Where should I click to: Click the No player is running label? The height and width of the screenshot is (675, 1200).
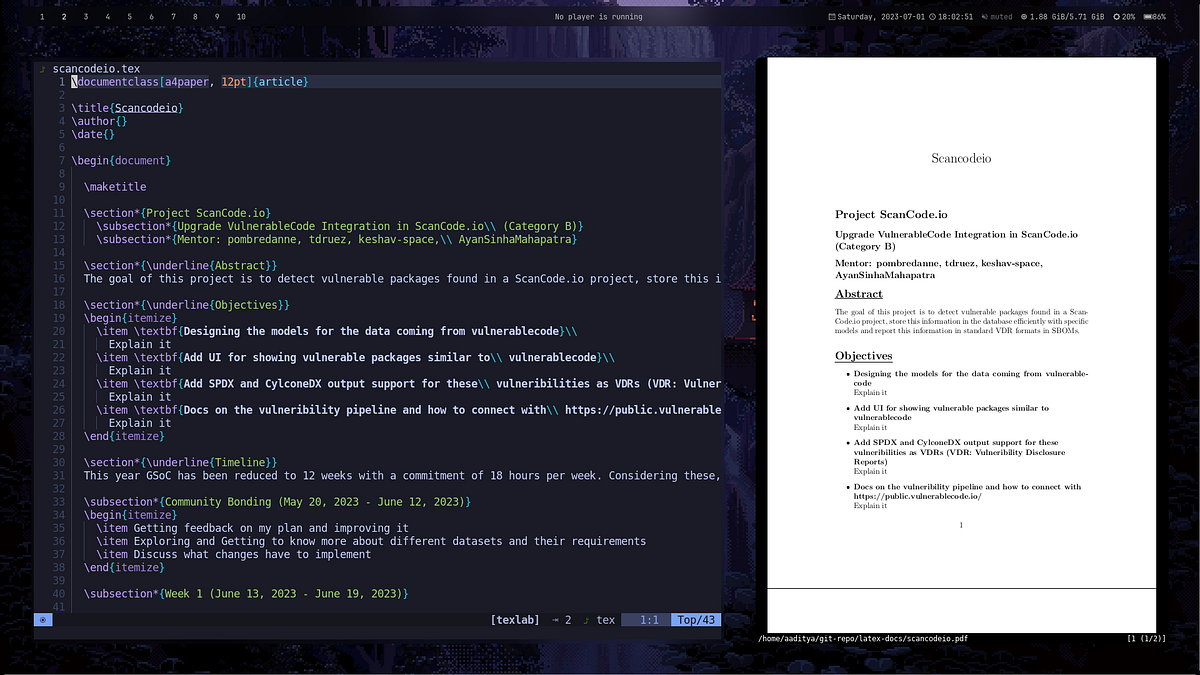coord(598,17)
